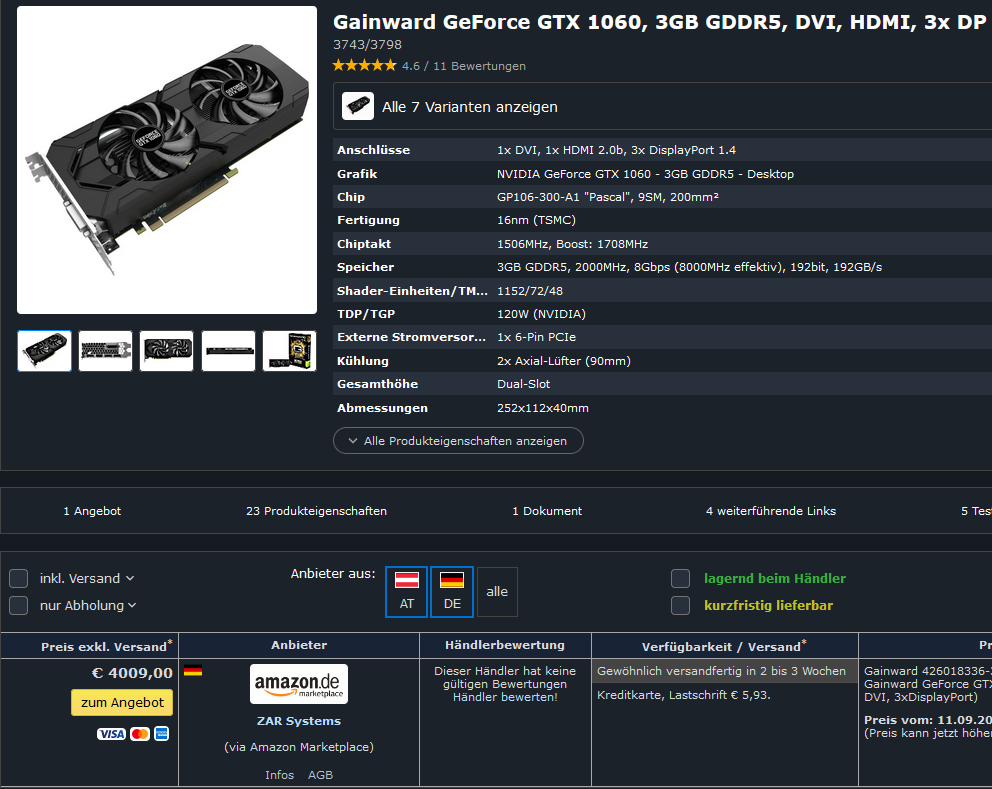Open the ZAR Systems vendor link
The image size is (992, 789).
[299, 721]
